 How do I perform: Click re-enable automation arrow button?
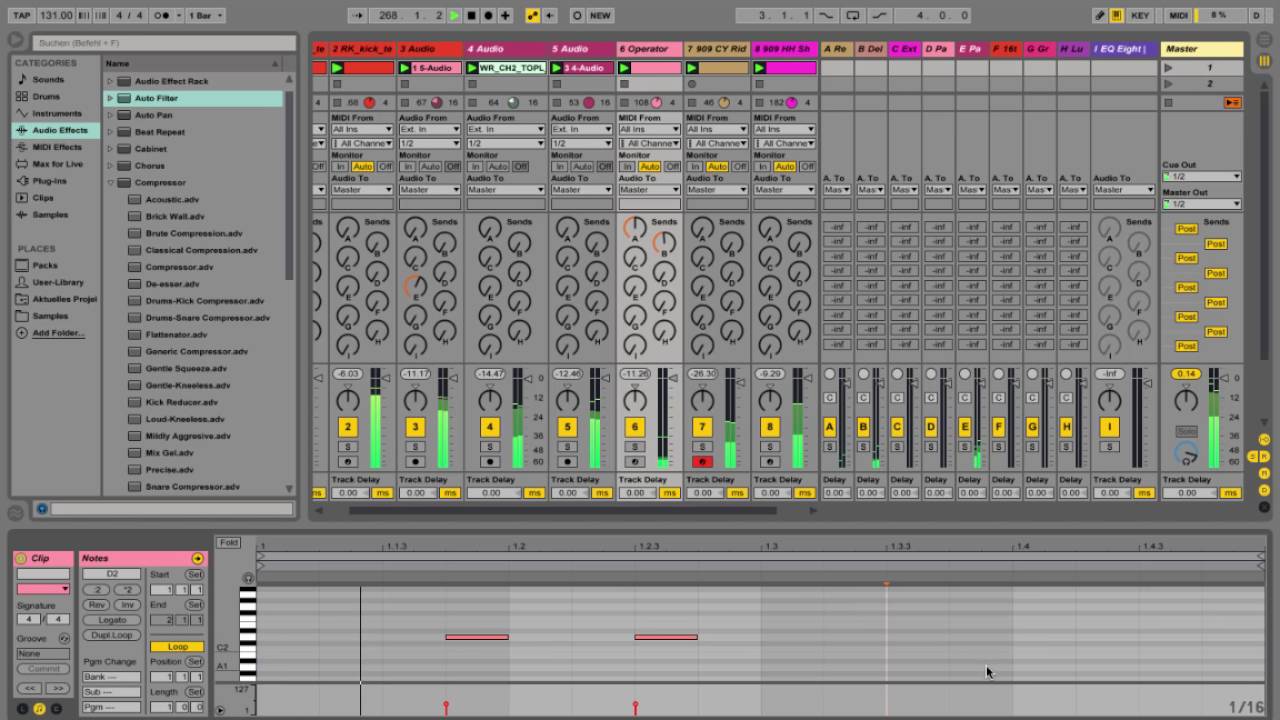549,15
